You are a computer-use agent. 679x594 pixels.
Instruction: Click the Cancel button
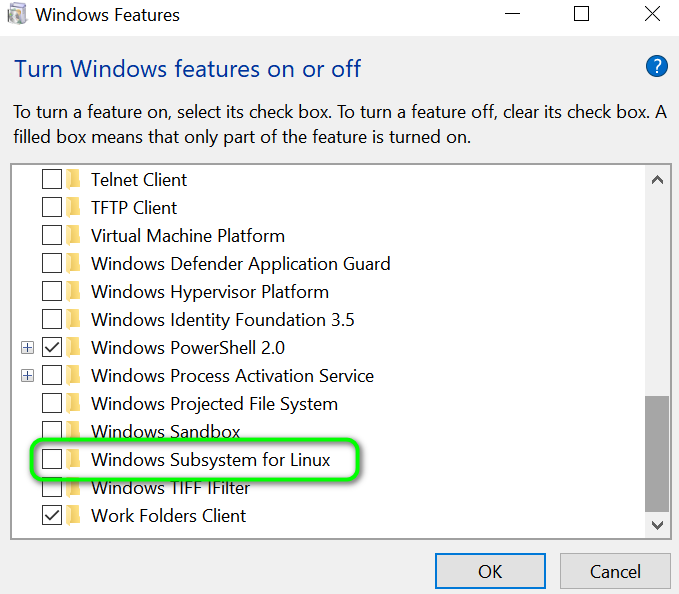[614, 572]
